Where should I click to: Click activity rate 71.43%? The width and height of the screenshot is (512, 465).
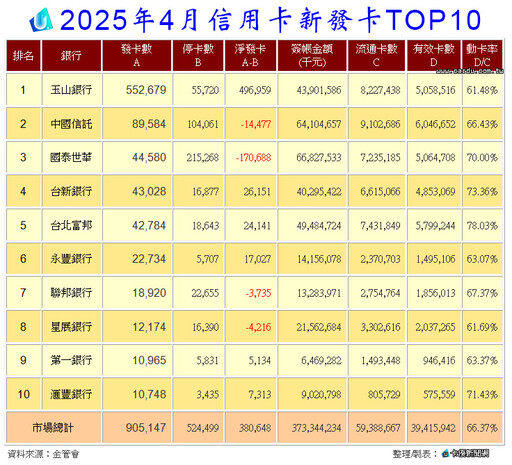coord(482,395)
